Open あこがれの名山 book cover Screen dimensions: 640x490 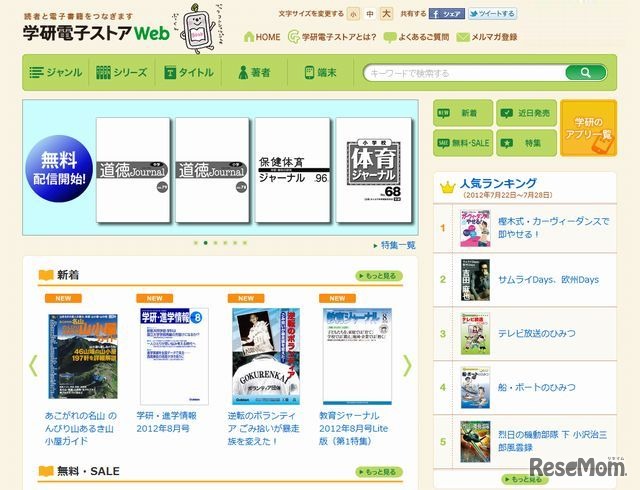[x=83, y=356]
